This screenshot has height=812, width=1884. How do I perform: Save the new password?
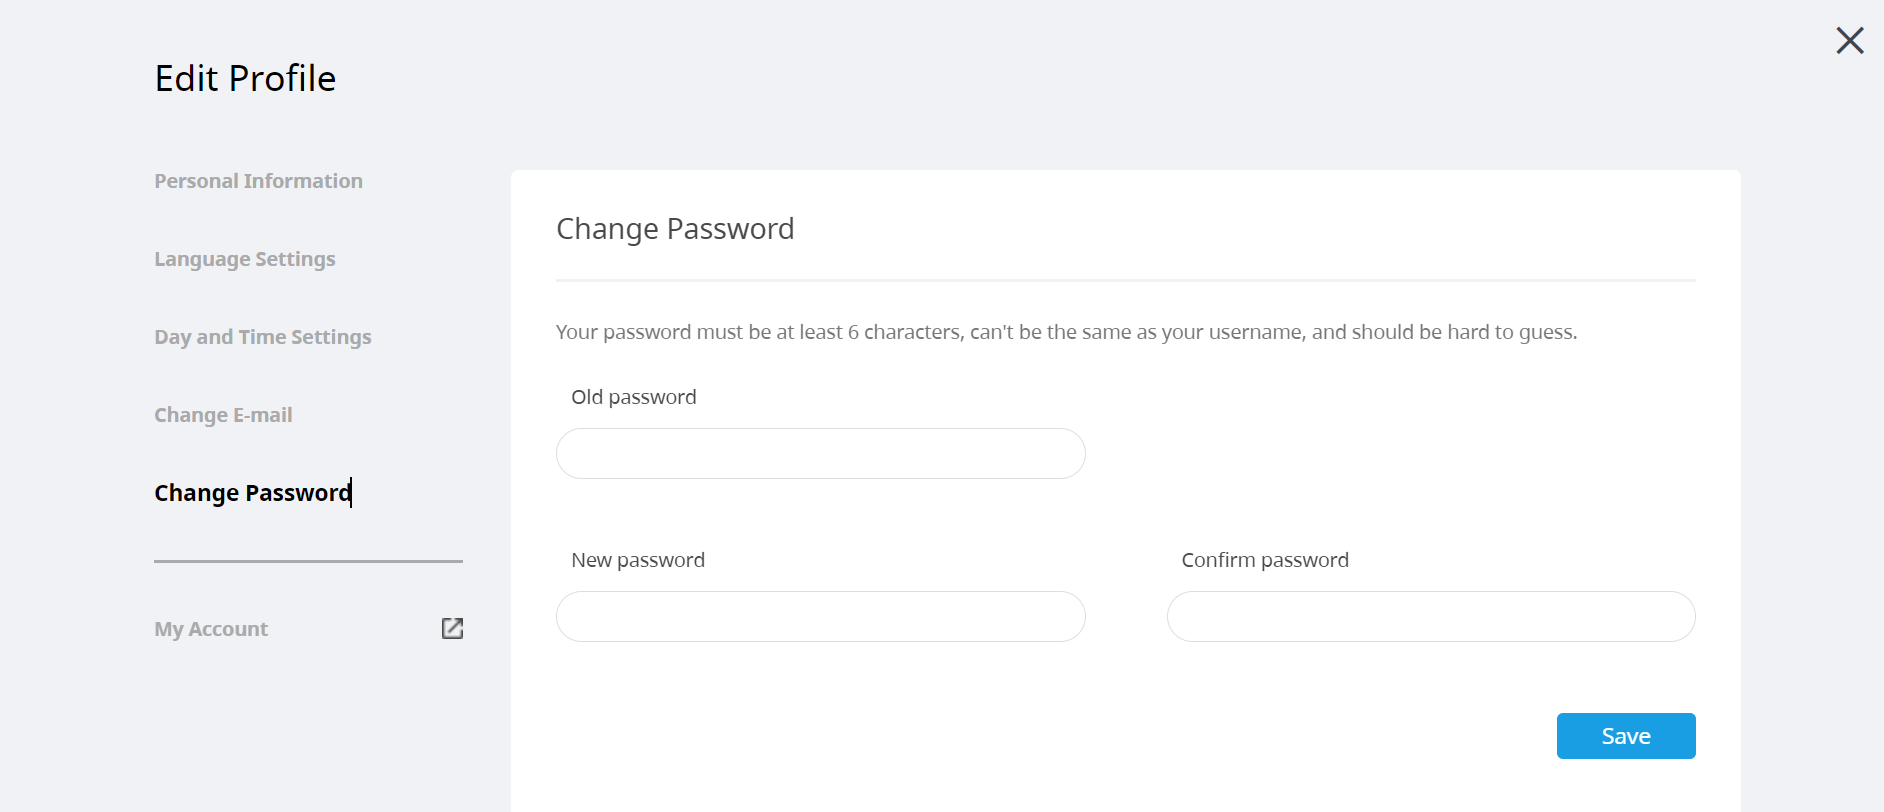(1625, 736)
